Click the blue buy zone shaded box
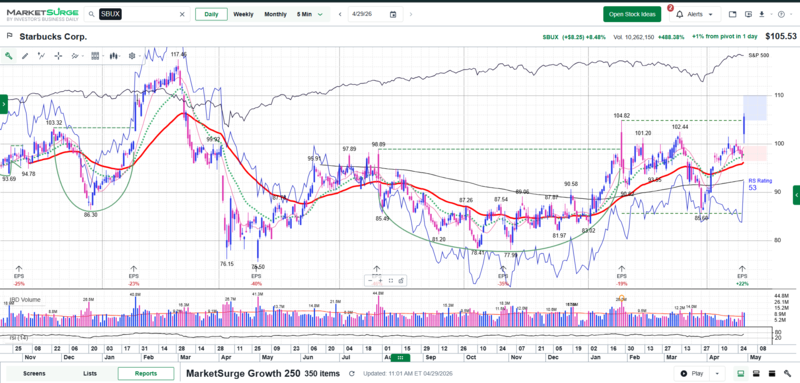This screenshot has height=383, width=800. point(755,108)
